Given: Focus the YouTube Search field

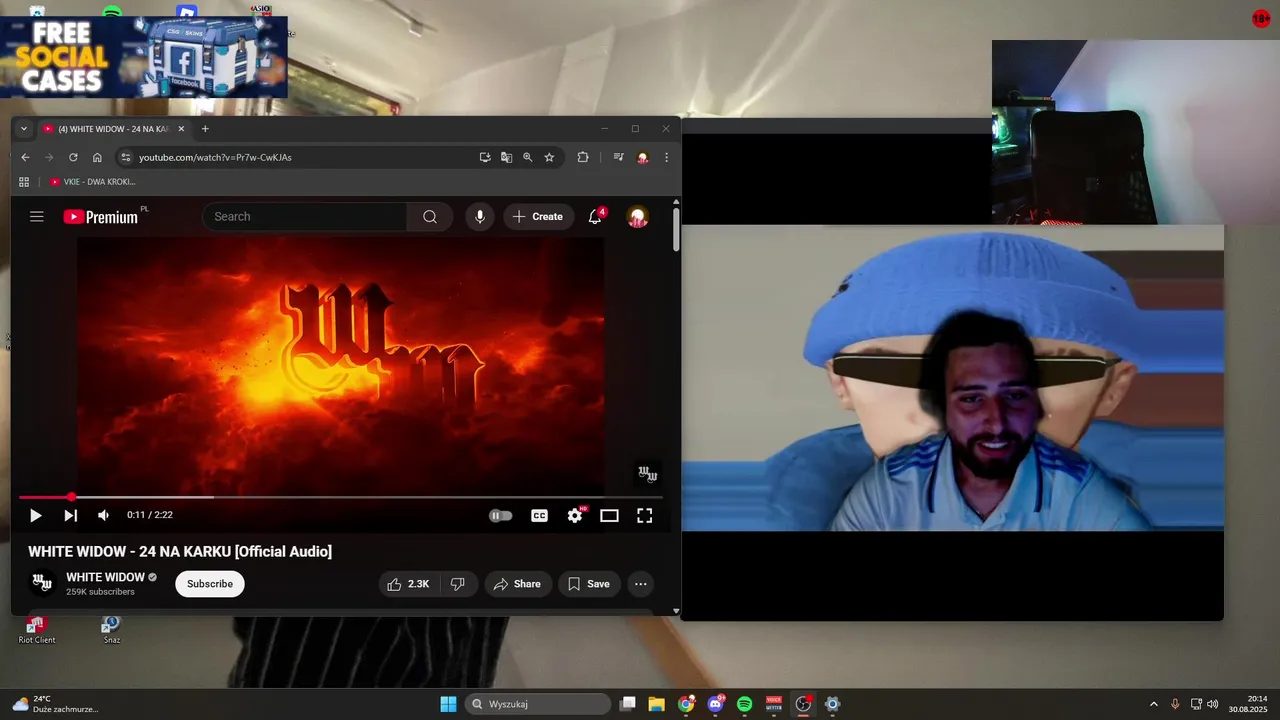Looking at the screenshot, I should tap(305, 216).
